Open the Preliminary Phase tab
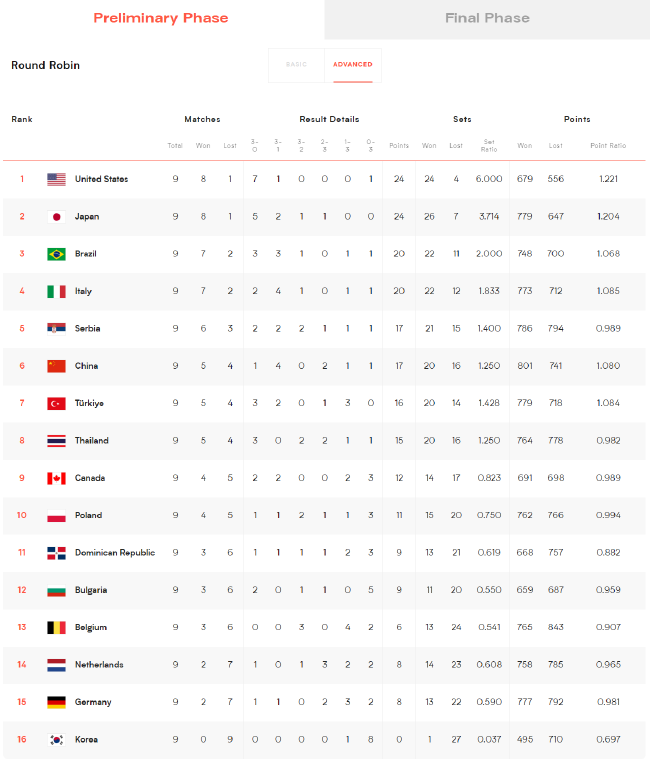 pos(161,18)
